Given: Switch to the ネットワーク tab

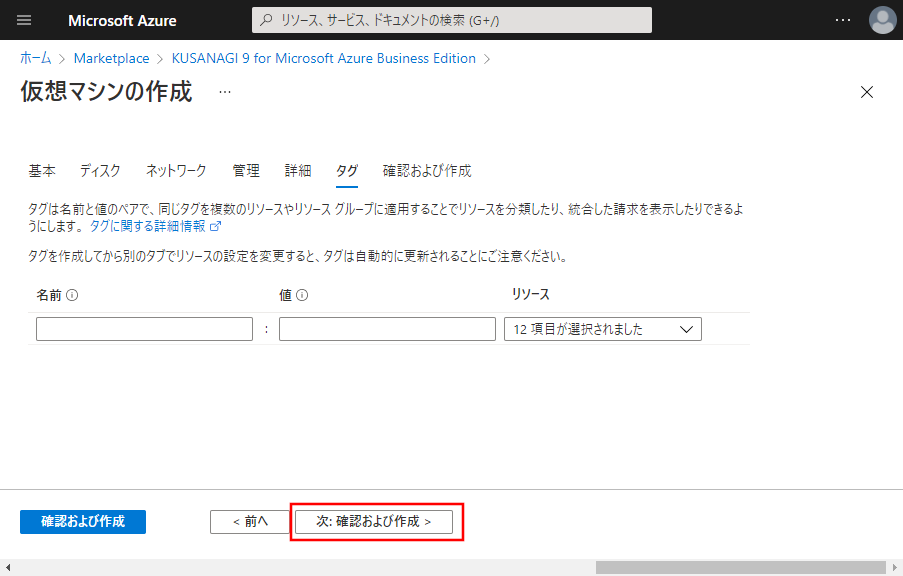Looking at the screenshot, I should tap(176, 170).
